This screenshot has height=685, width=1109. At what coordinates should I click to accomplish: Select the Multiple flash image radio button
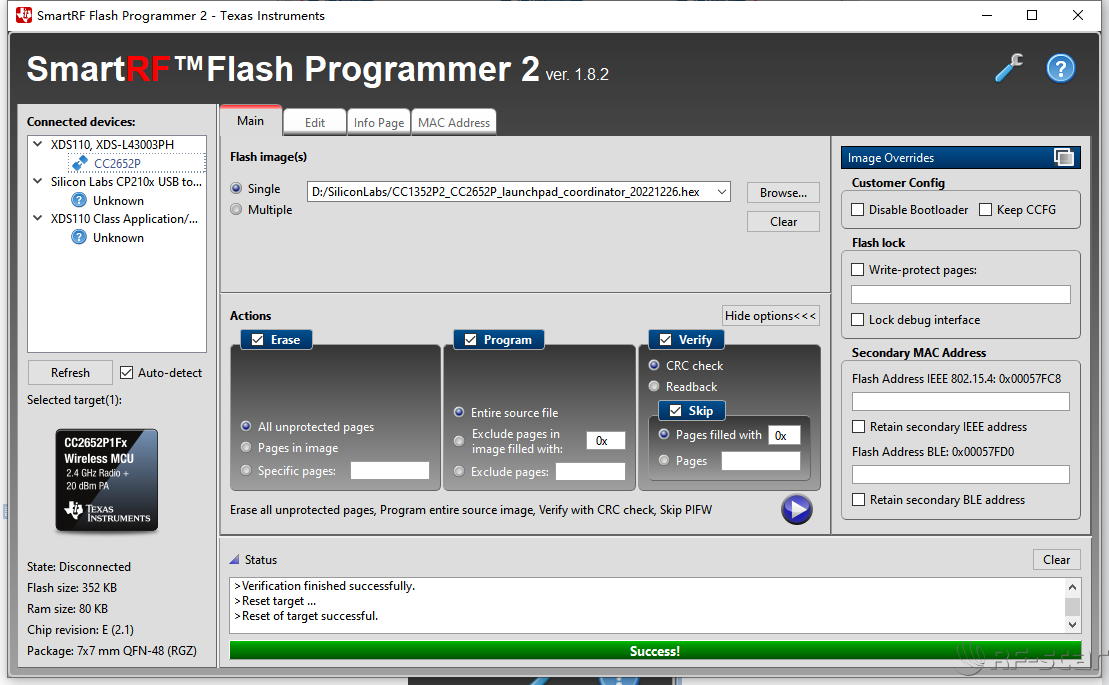(237, 210)
